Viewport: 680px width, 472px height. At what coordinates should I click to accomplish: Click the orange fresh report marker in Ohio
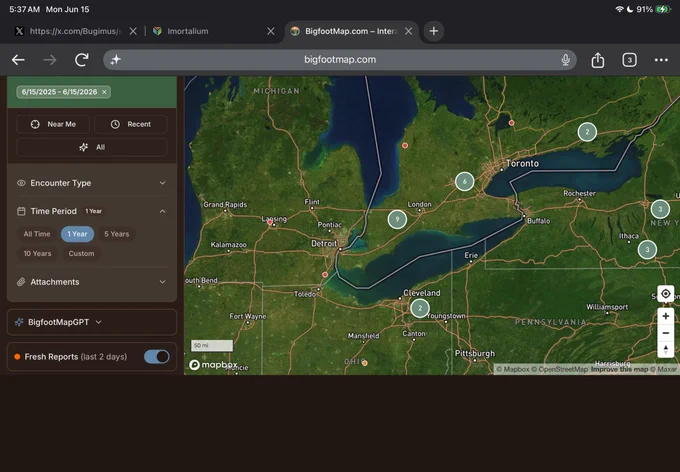(x=365, y=363)
